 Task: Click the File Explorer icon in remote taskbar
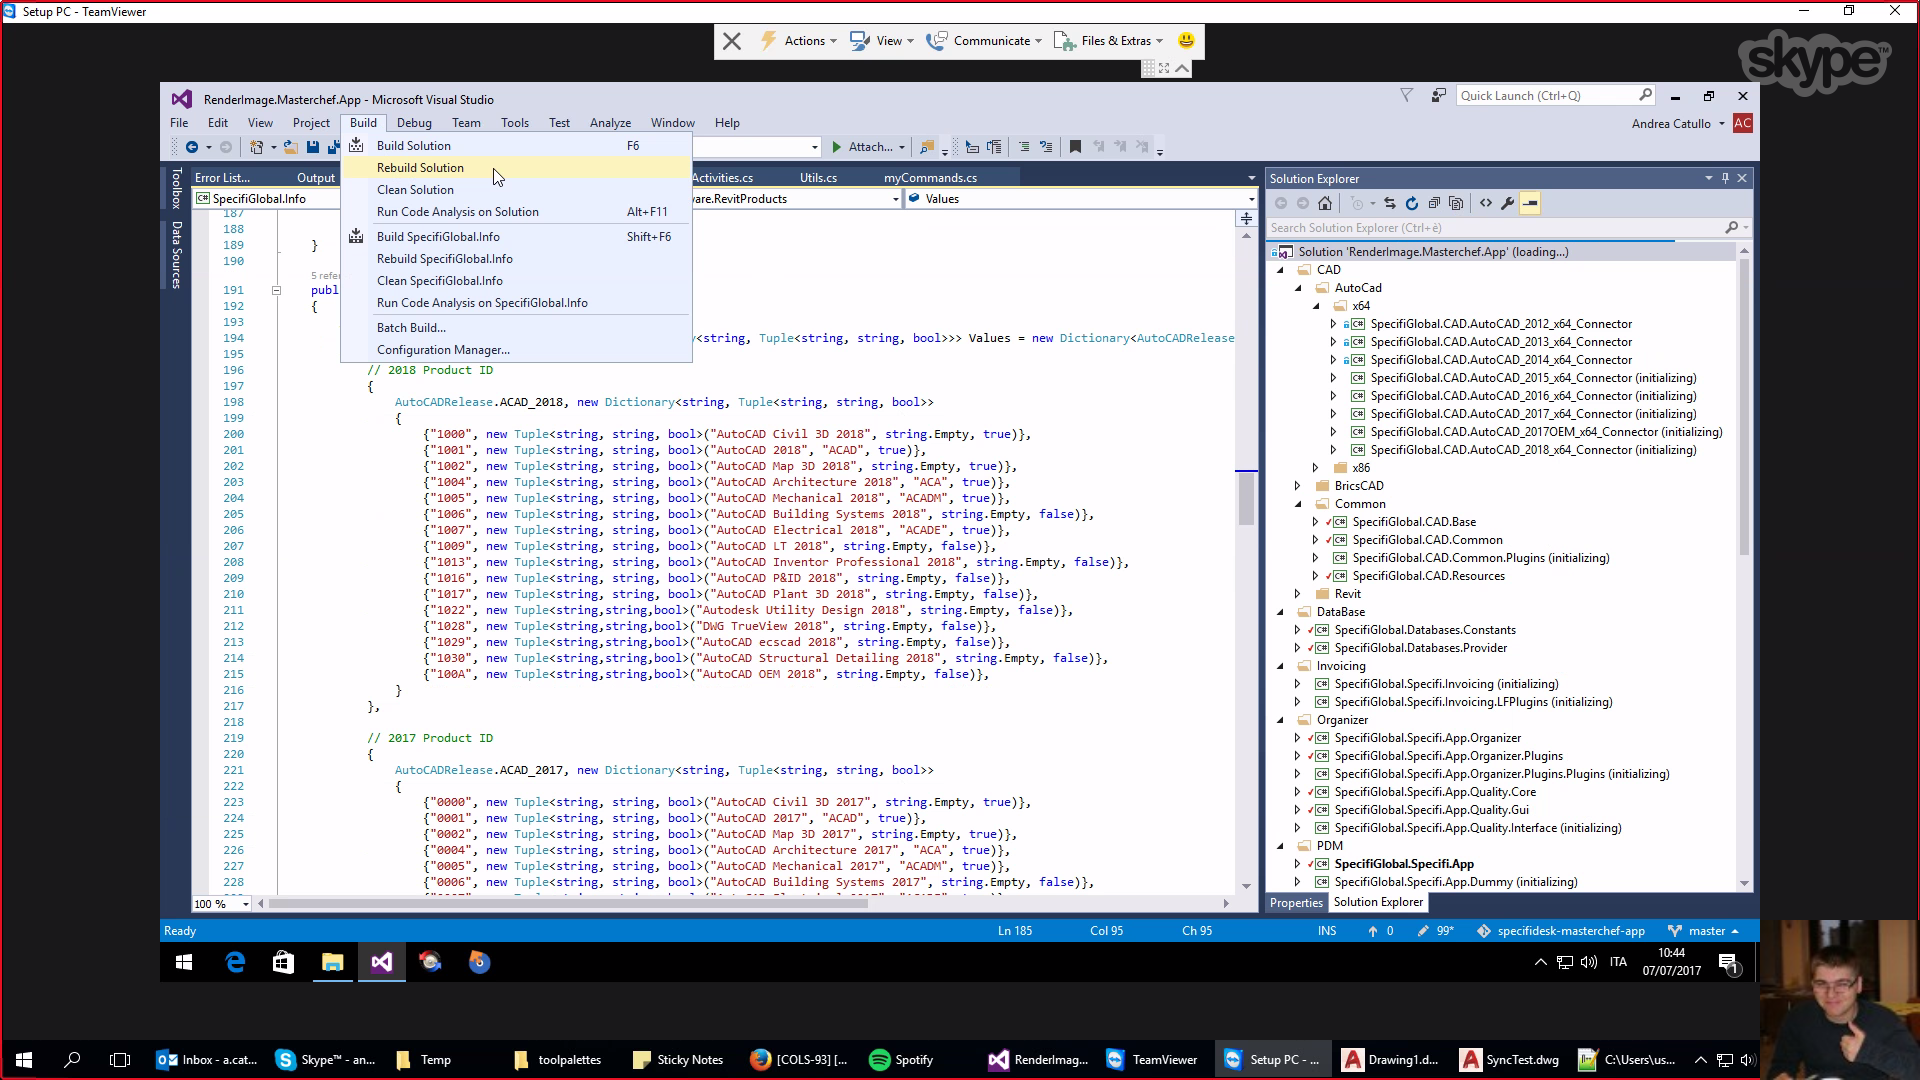coord(332,962)
